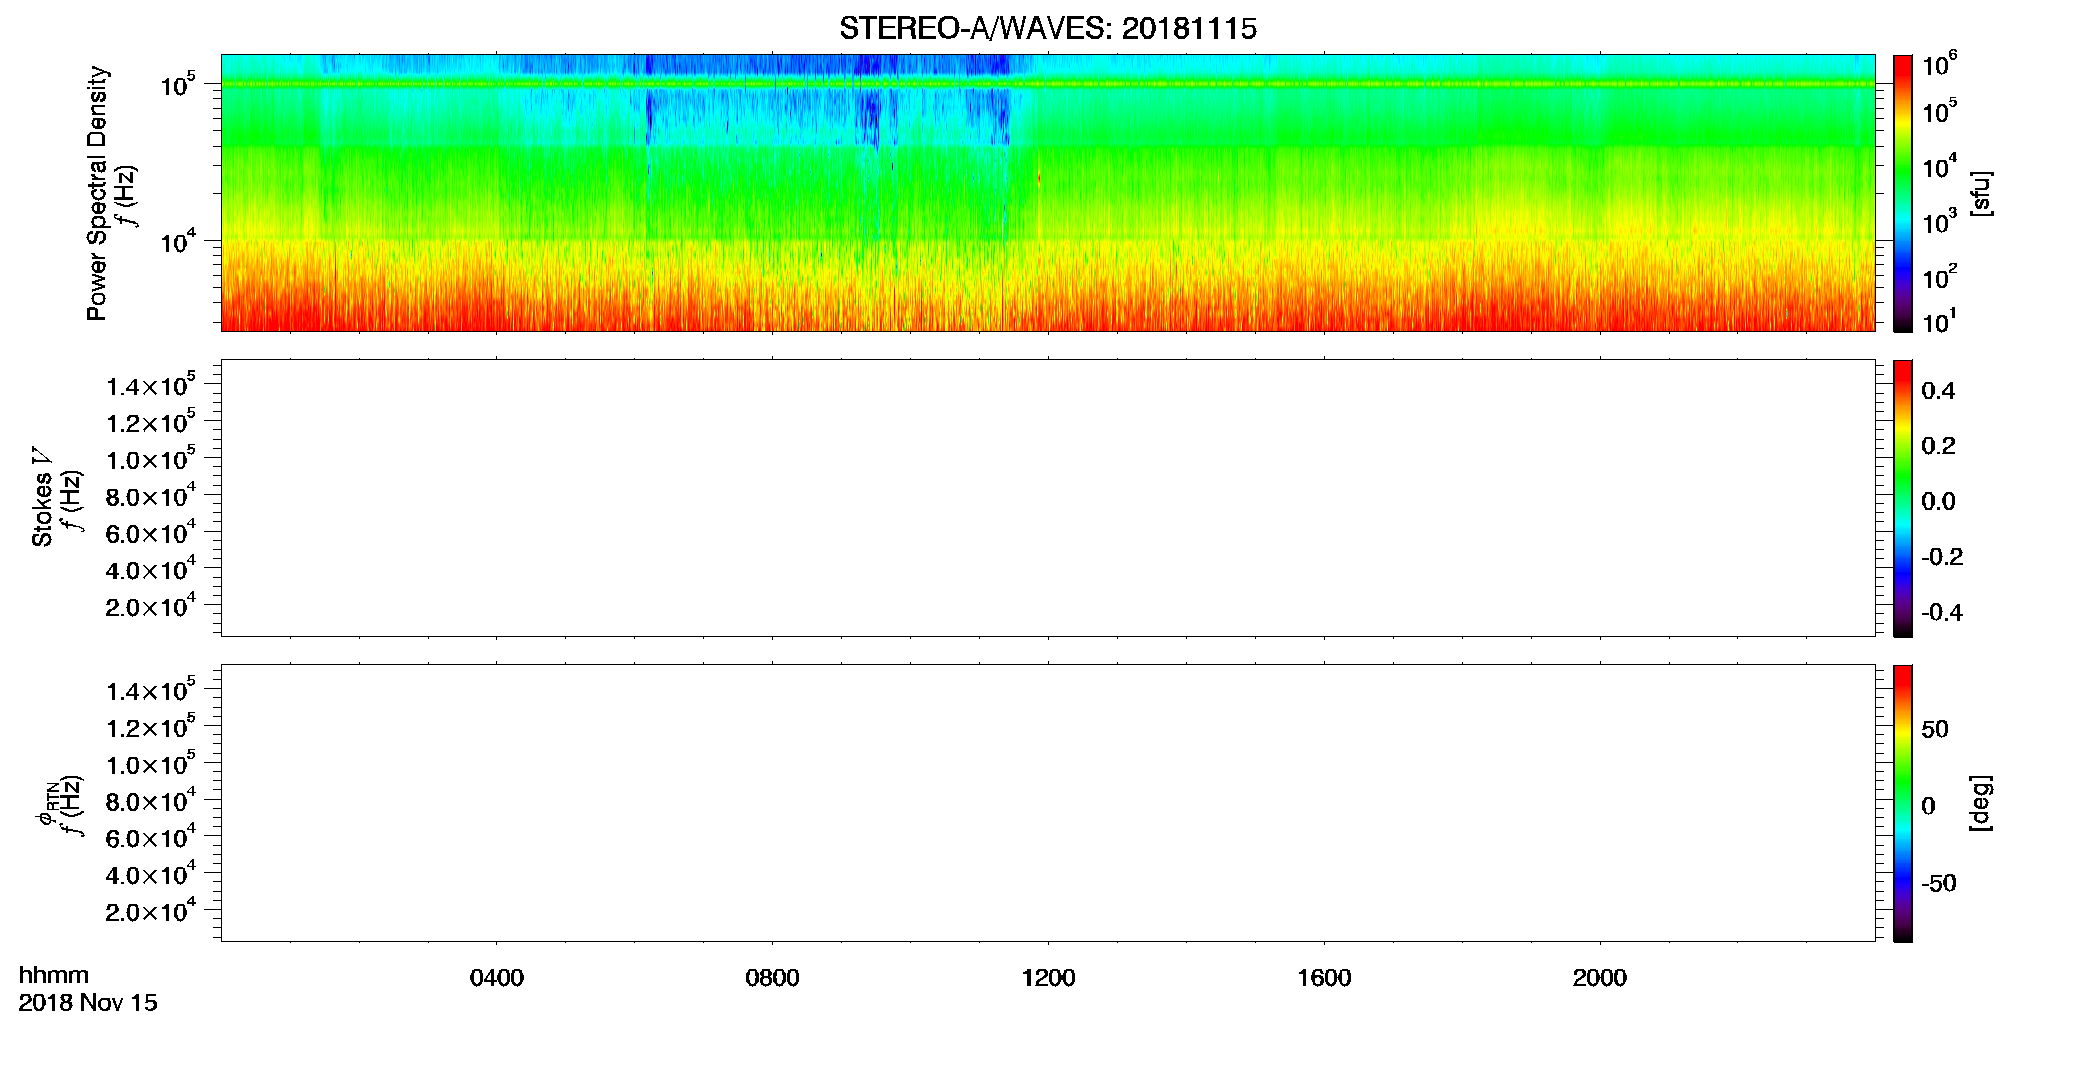Screen dimensions: 2096x1080
Task: Click the 1.4×10^5 tick on the phi RTN axis
Action: [150, 690]
